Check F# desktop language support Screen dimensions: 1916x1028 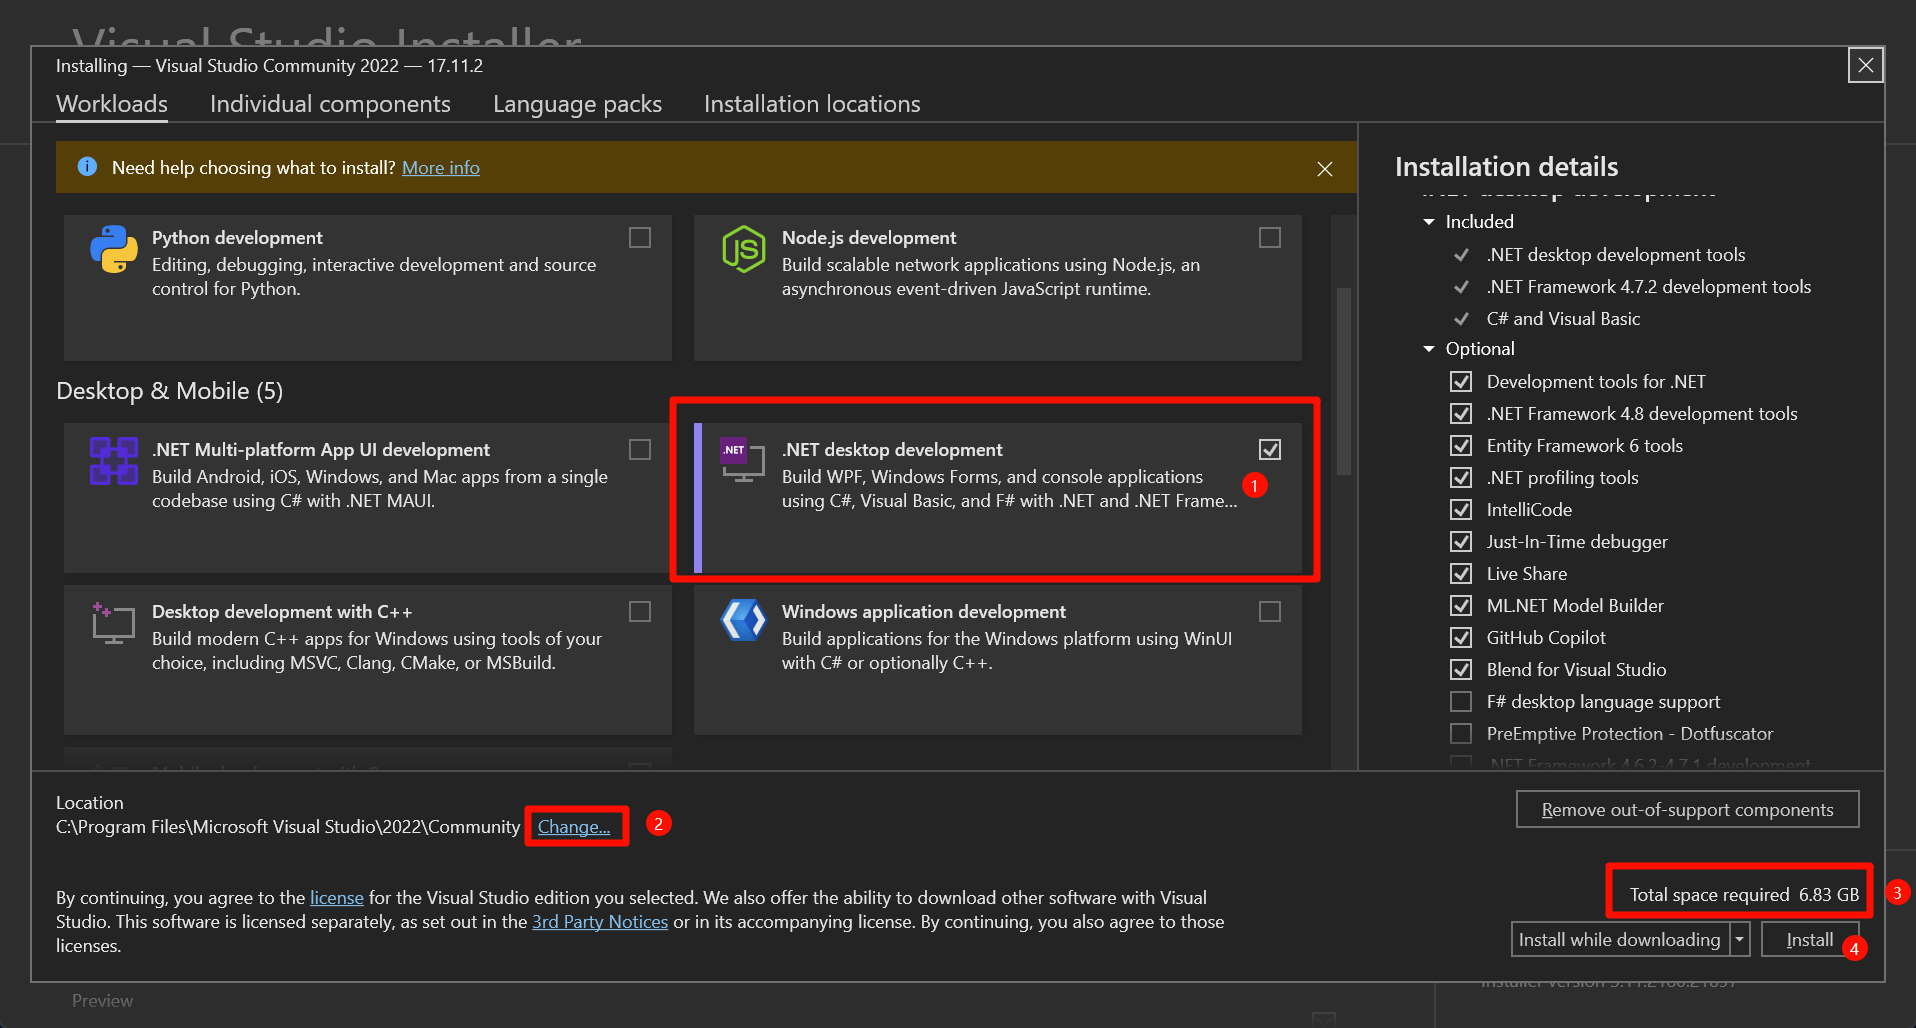click(x=1461, y=702)
